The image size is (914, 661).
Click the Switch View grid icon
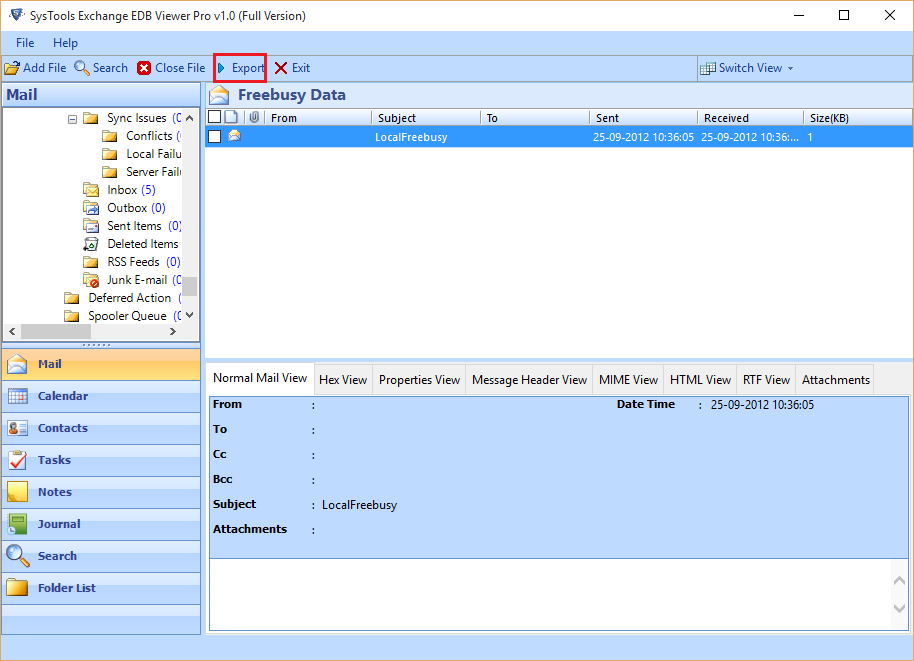tap(708, 68)
